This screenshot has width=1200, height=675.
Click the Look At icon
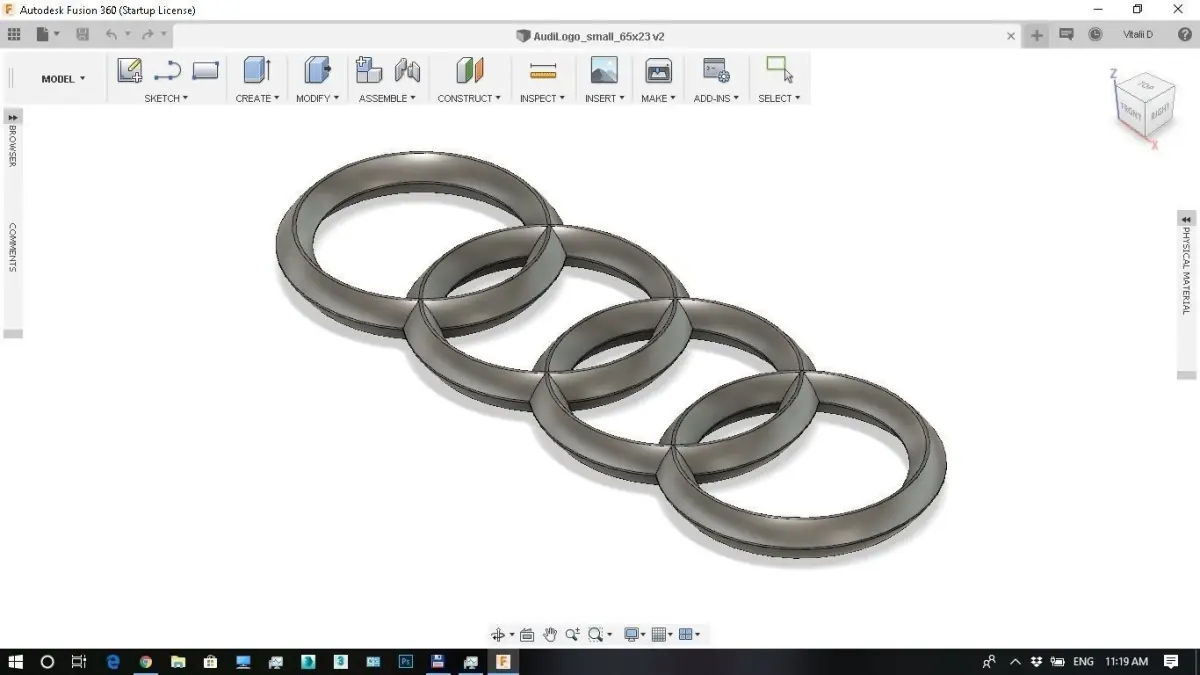tap(527, 635)
